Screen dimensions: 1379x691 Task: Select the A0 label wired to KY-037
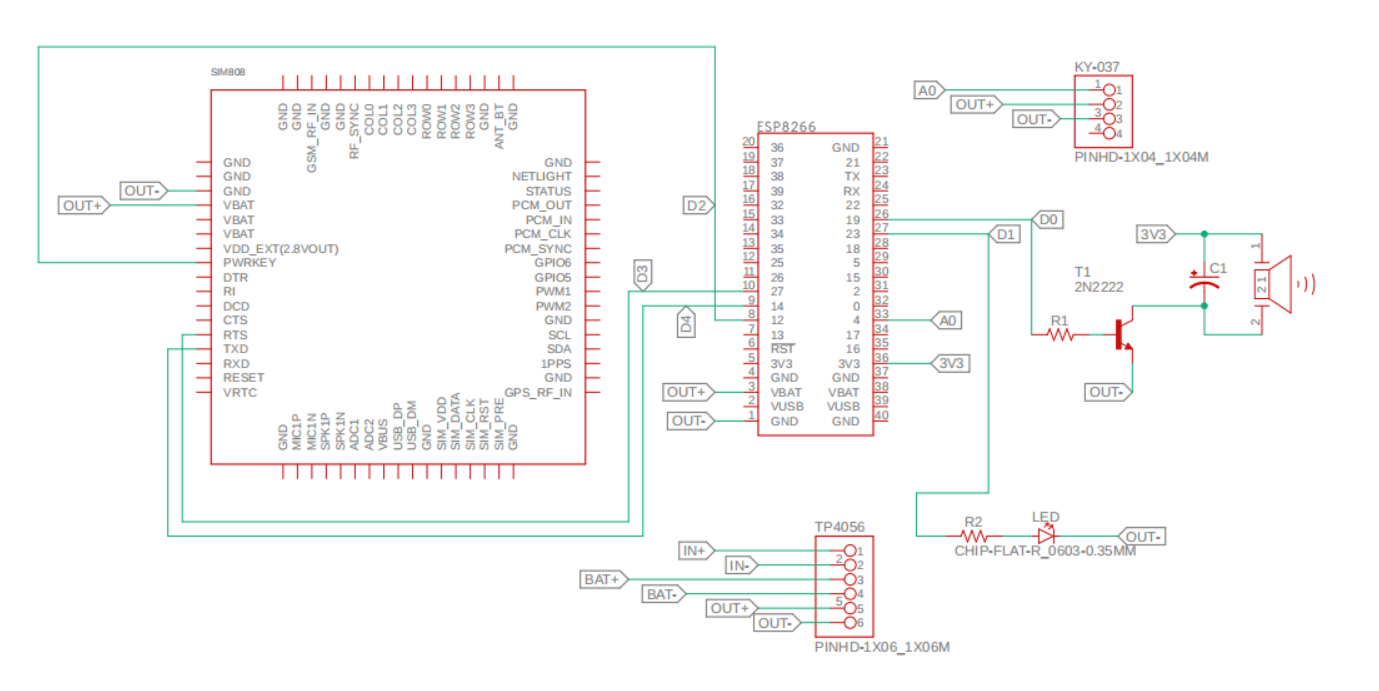pyautogui.click(x=929, y=91)
